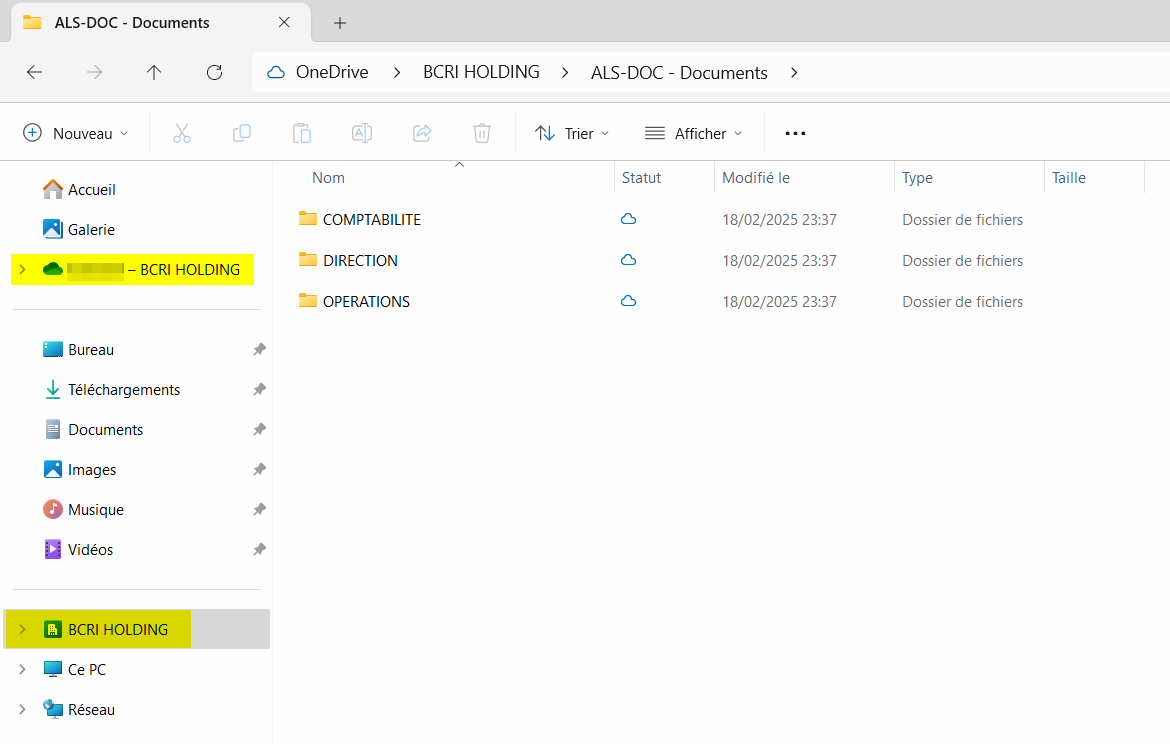Click ALS-DOC - Documents breadcrumb segment
This screenshot has width=1170, height=744.
tap(679, 72)
